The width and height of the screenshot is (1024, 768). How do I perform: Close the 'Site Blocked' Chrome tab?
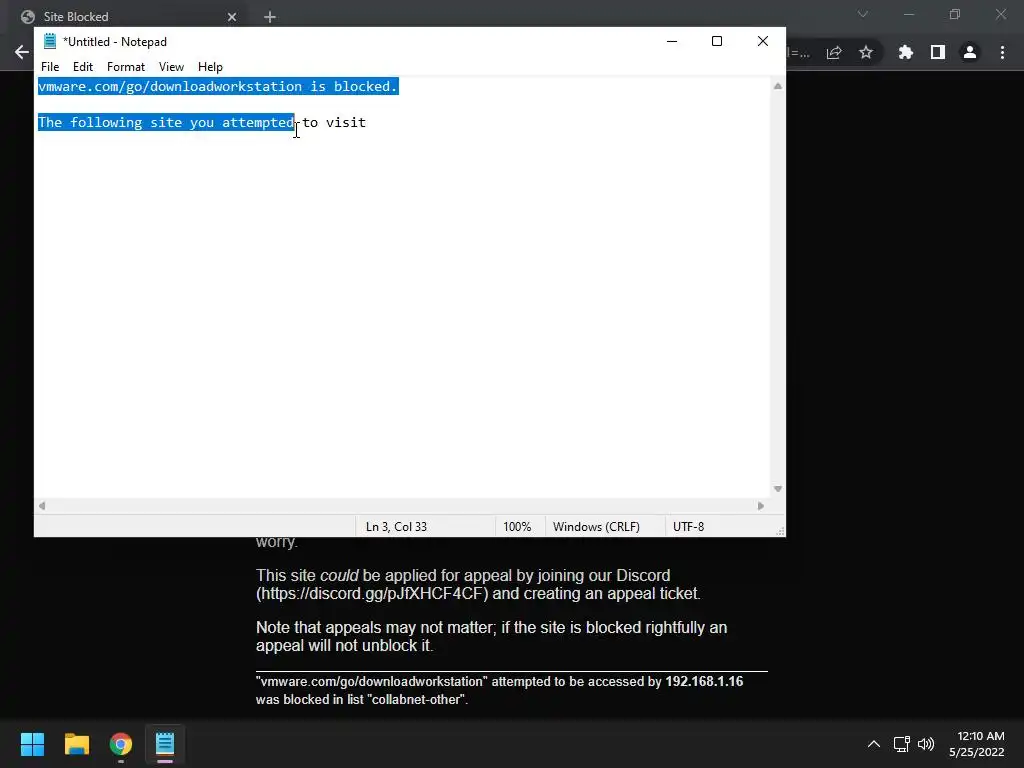(232, 17)
